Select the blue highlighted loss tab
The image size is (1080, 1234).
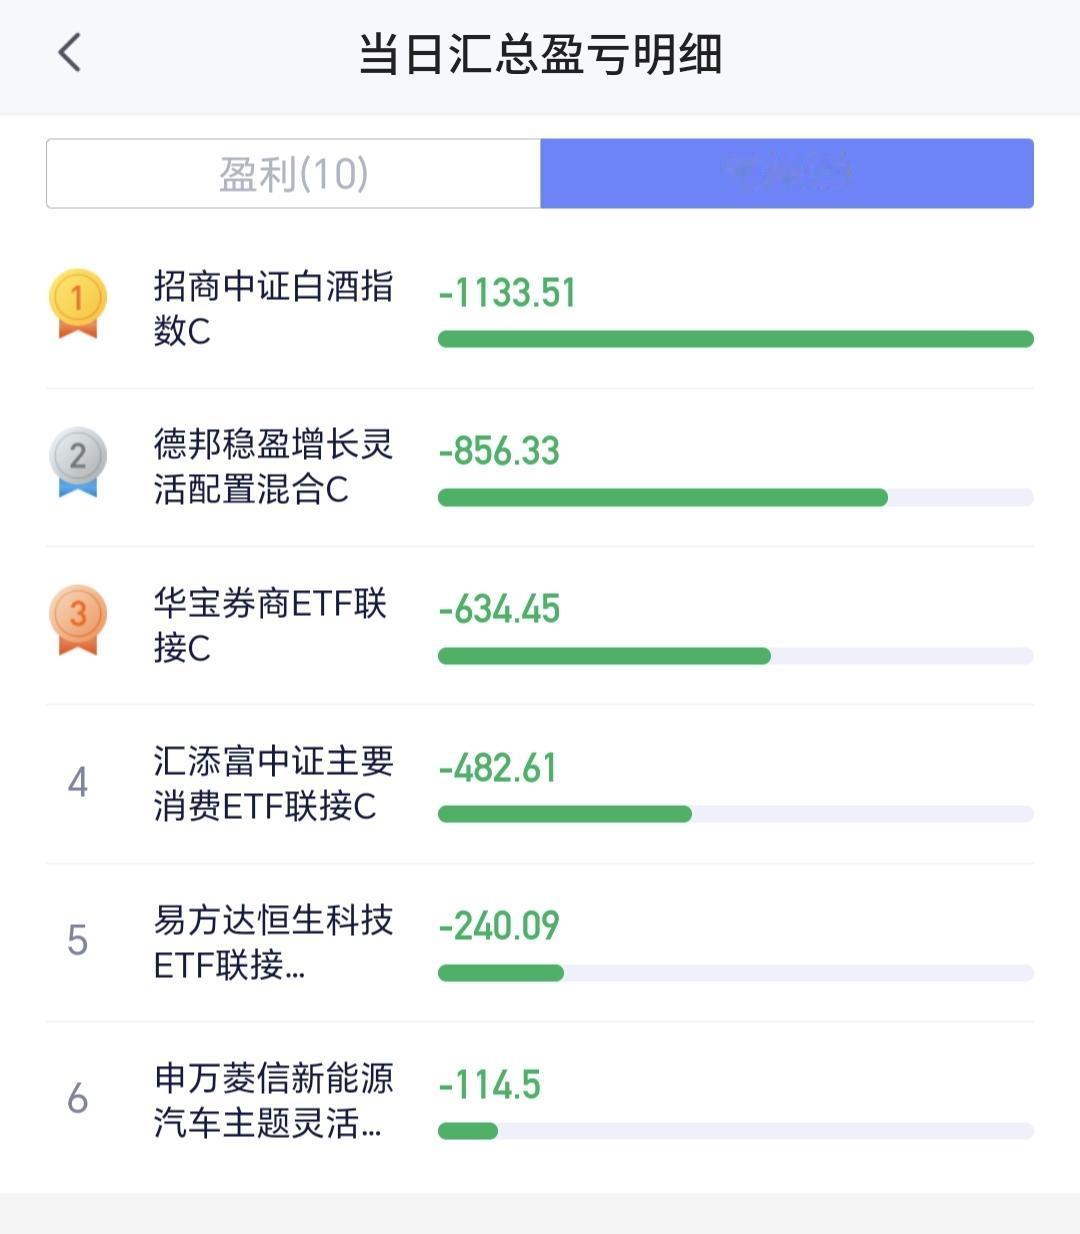click(787, 174)
